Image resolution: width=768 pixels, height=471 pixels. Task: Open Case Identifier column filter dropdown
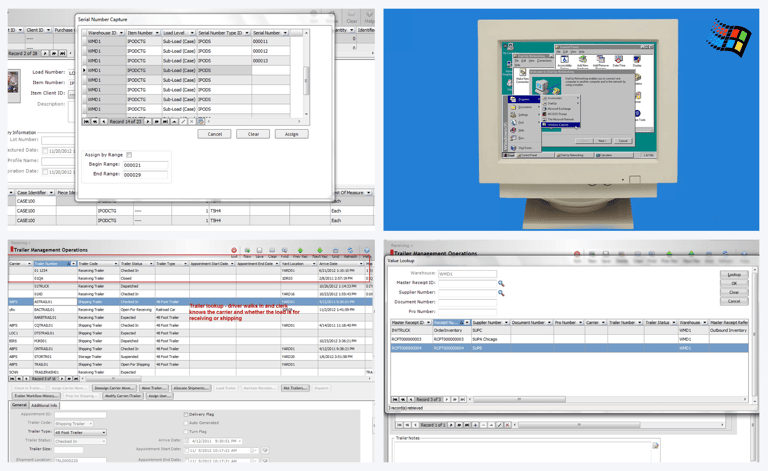tap(51, 192)
